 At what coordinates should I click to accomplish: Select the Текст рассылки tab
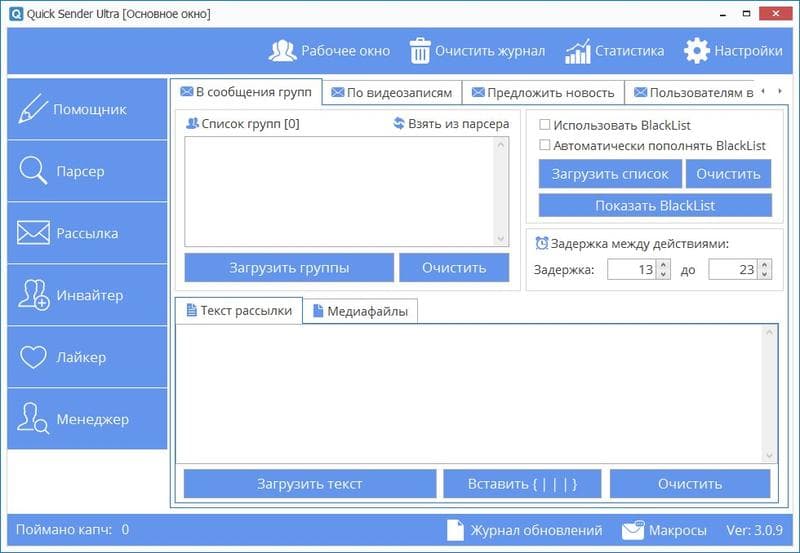click(x=239, y=310)
